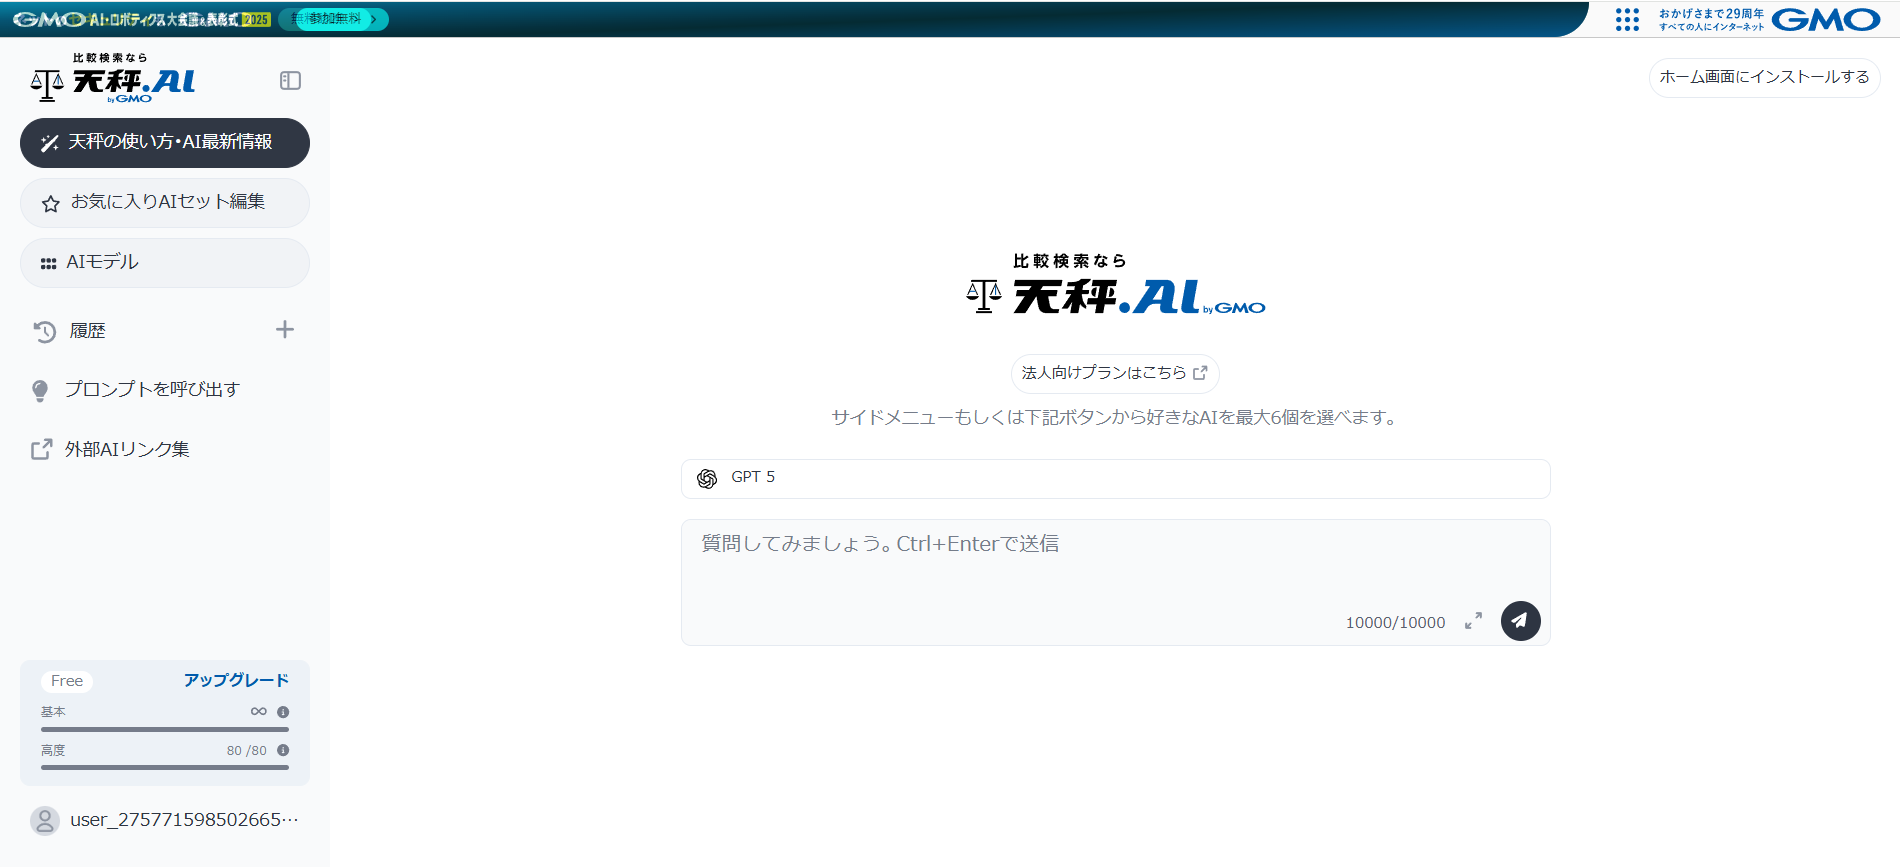This screenshot has height=867, width=1900.
Task: Open 外部AIリンク集 external links
Action: click(127, 449)
